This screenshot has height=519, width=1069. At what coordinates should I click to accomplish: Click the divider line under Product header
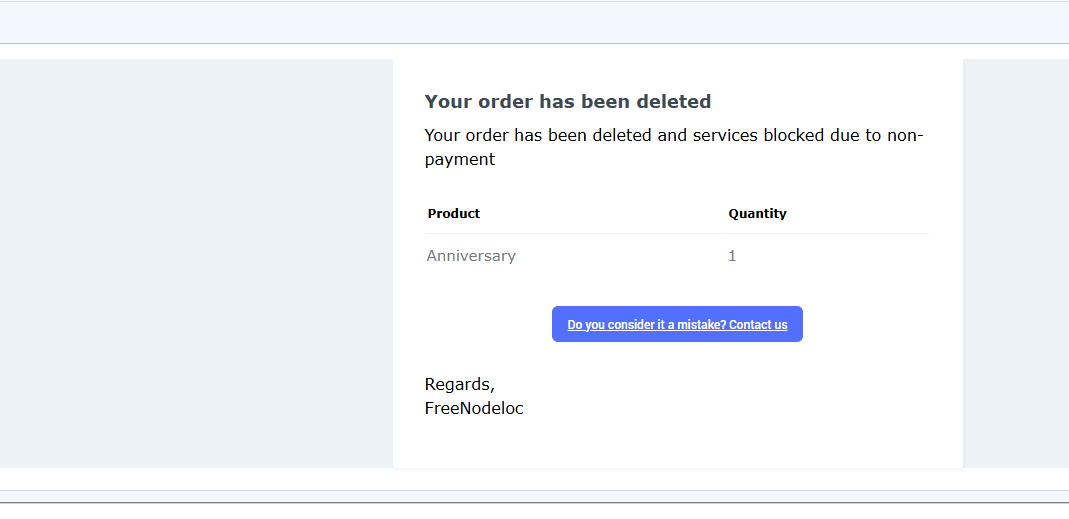tap(576, 233)
